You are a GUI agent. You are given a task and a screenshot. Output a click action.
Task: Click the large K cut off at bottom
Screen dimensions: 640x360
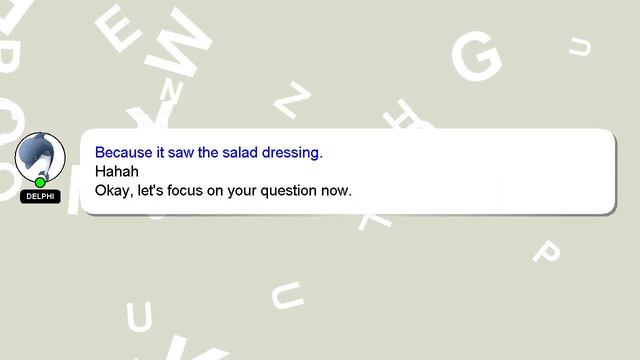pyautogui.click(x=186, y=348)
